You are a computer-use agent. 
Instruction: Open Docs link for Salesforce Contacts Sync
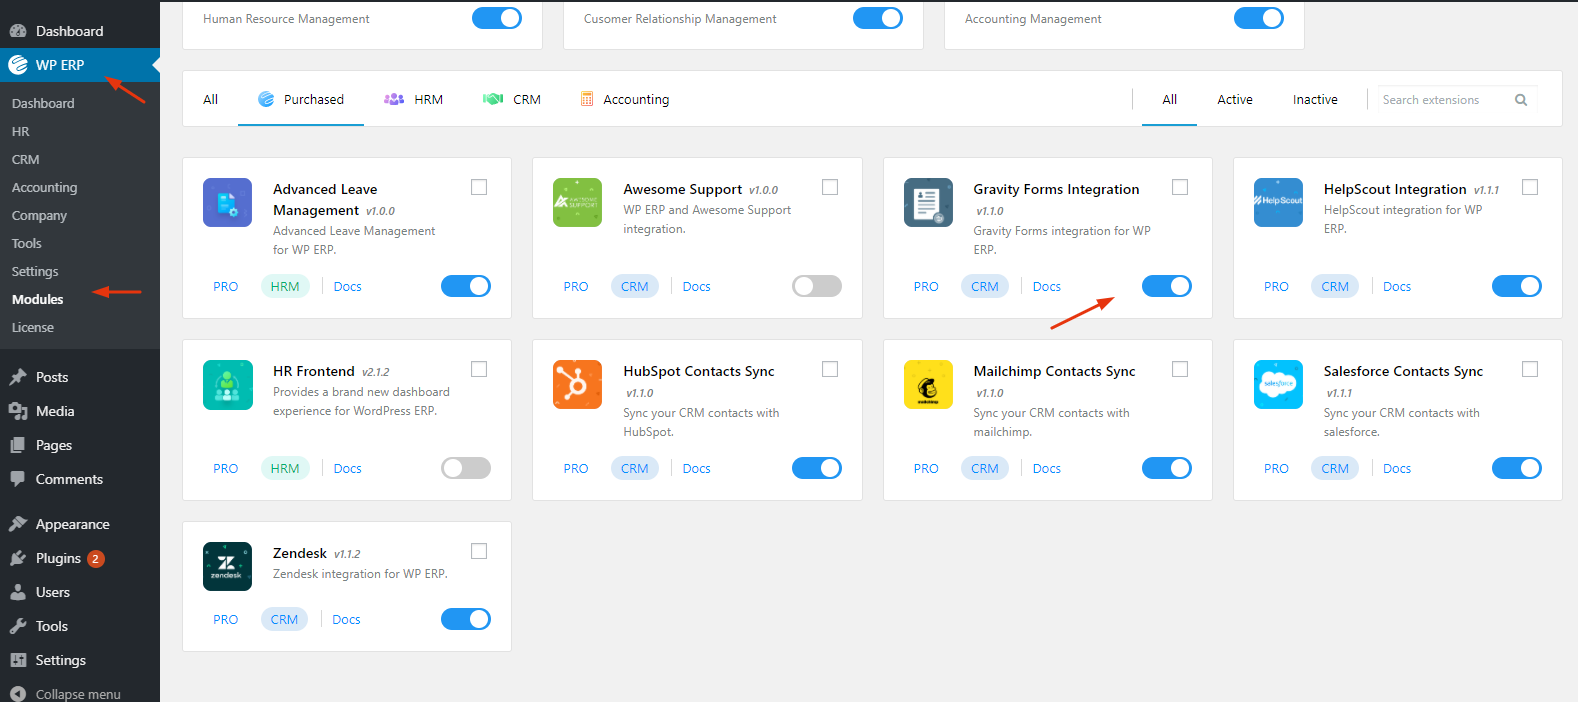[x=1397, y=468]
